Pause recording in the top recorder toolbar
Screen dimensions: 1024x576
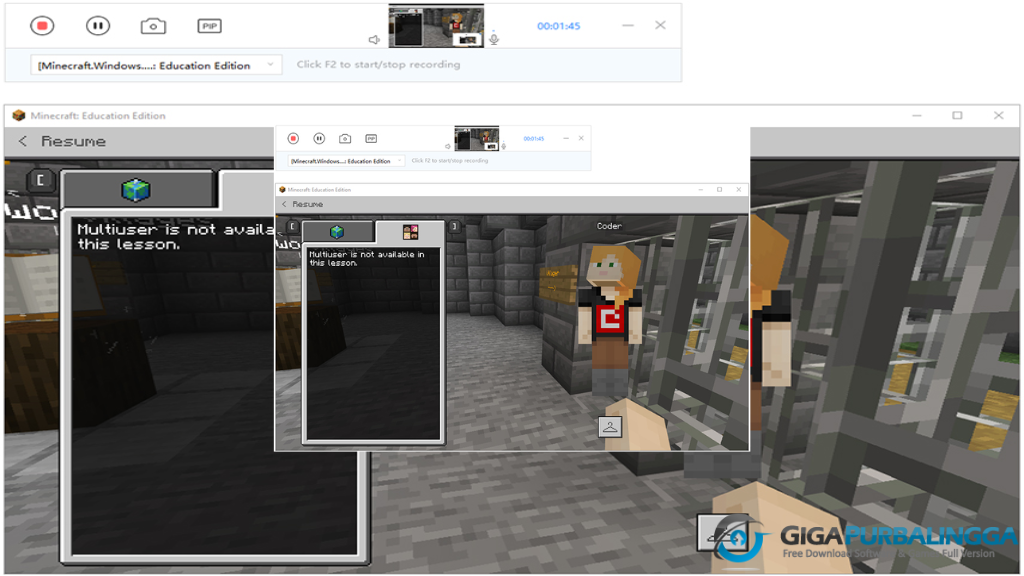[x=98, y=26]
